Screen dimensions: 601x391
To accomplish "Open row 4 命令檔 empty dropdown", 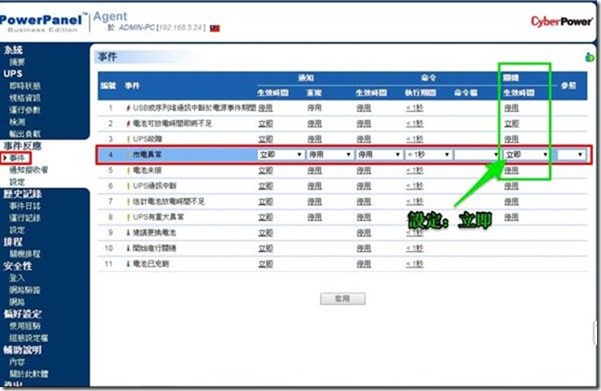I will (x=477, y=154).
